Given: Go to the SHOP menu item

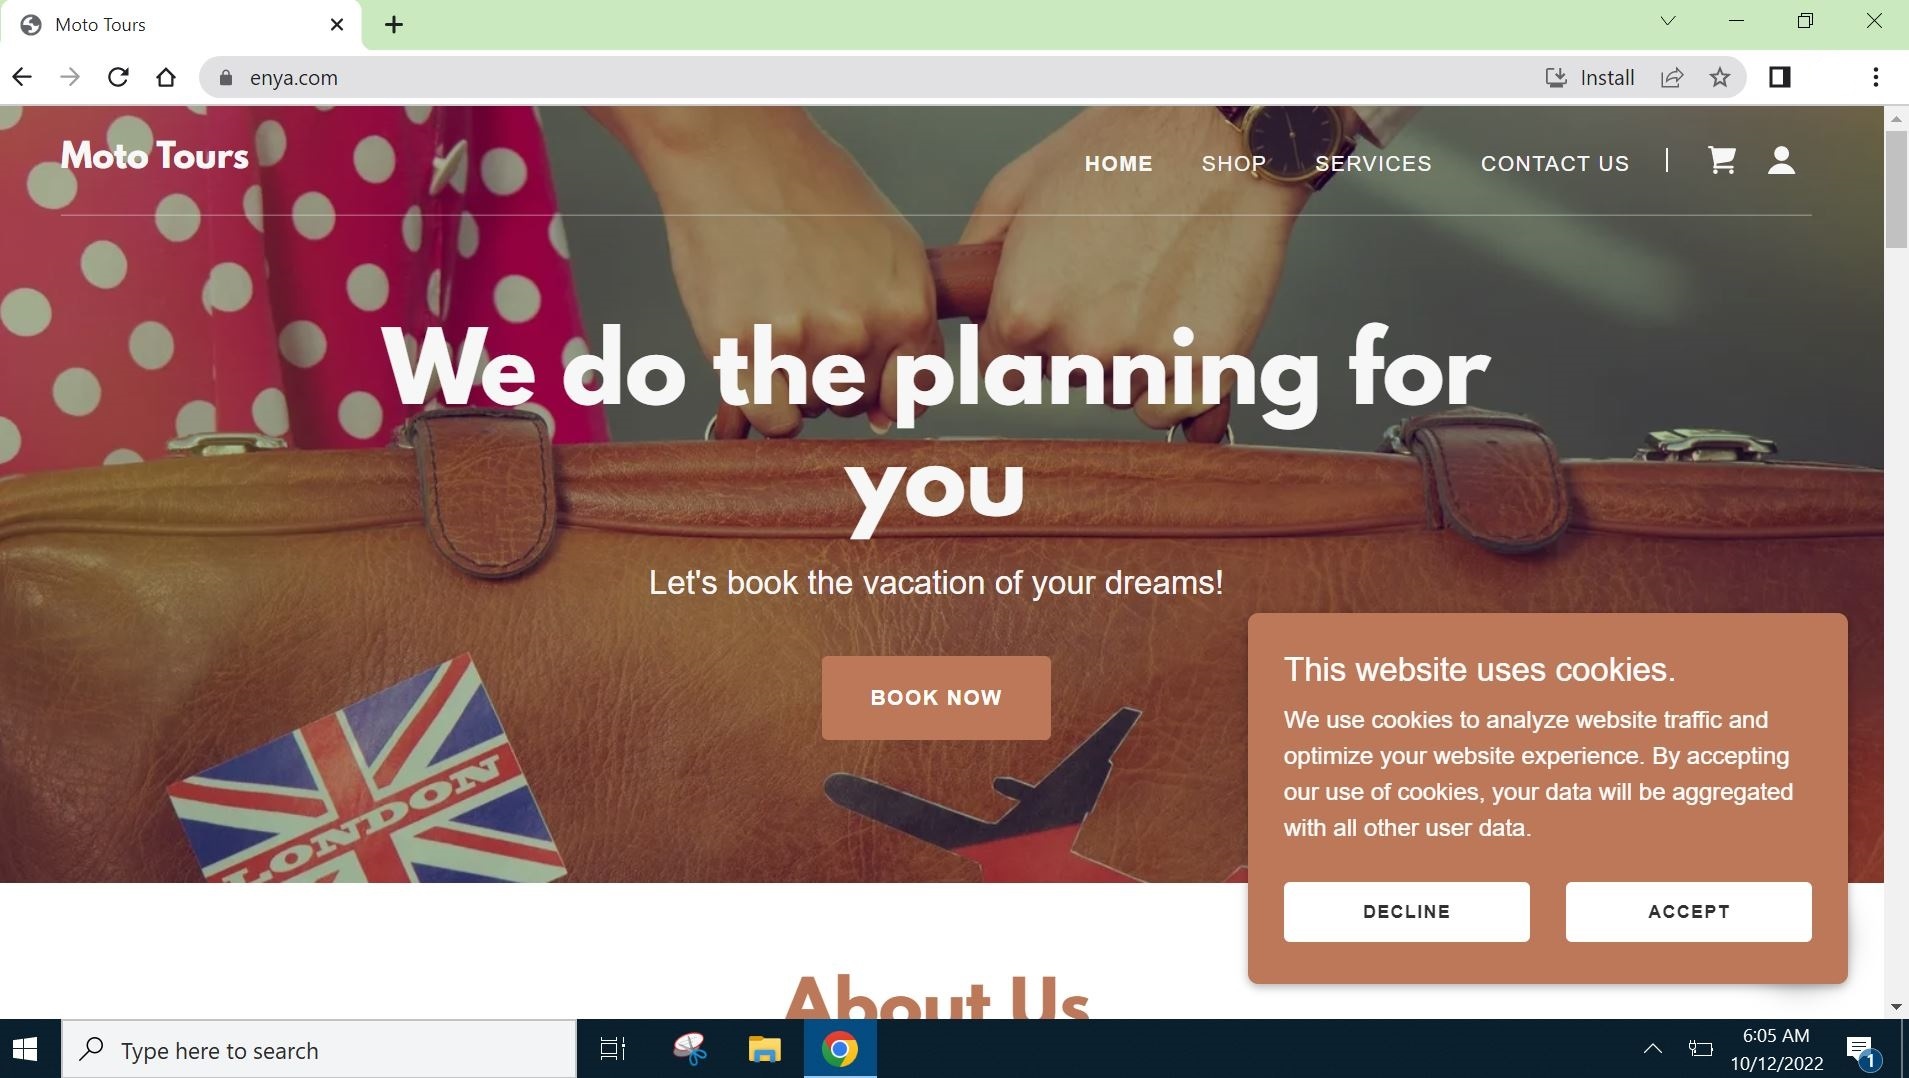Looking at the screenshot, I should [1234, 163].
